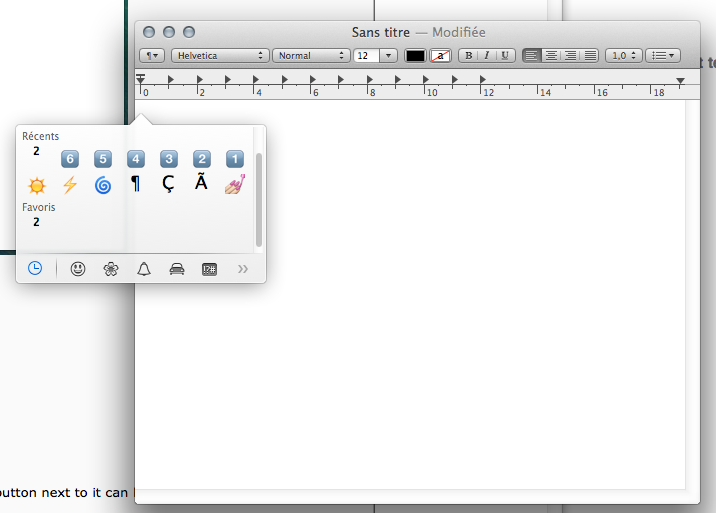
Task: Toggle bold text formatting
Action: (468, 56)
